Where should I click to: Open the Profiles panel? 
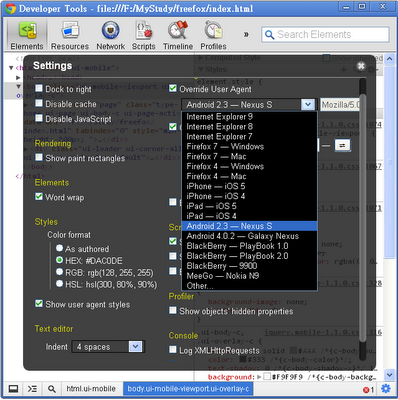point(213,36)
